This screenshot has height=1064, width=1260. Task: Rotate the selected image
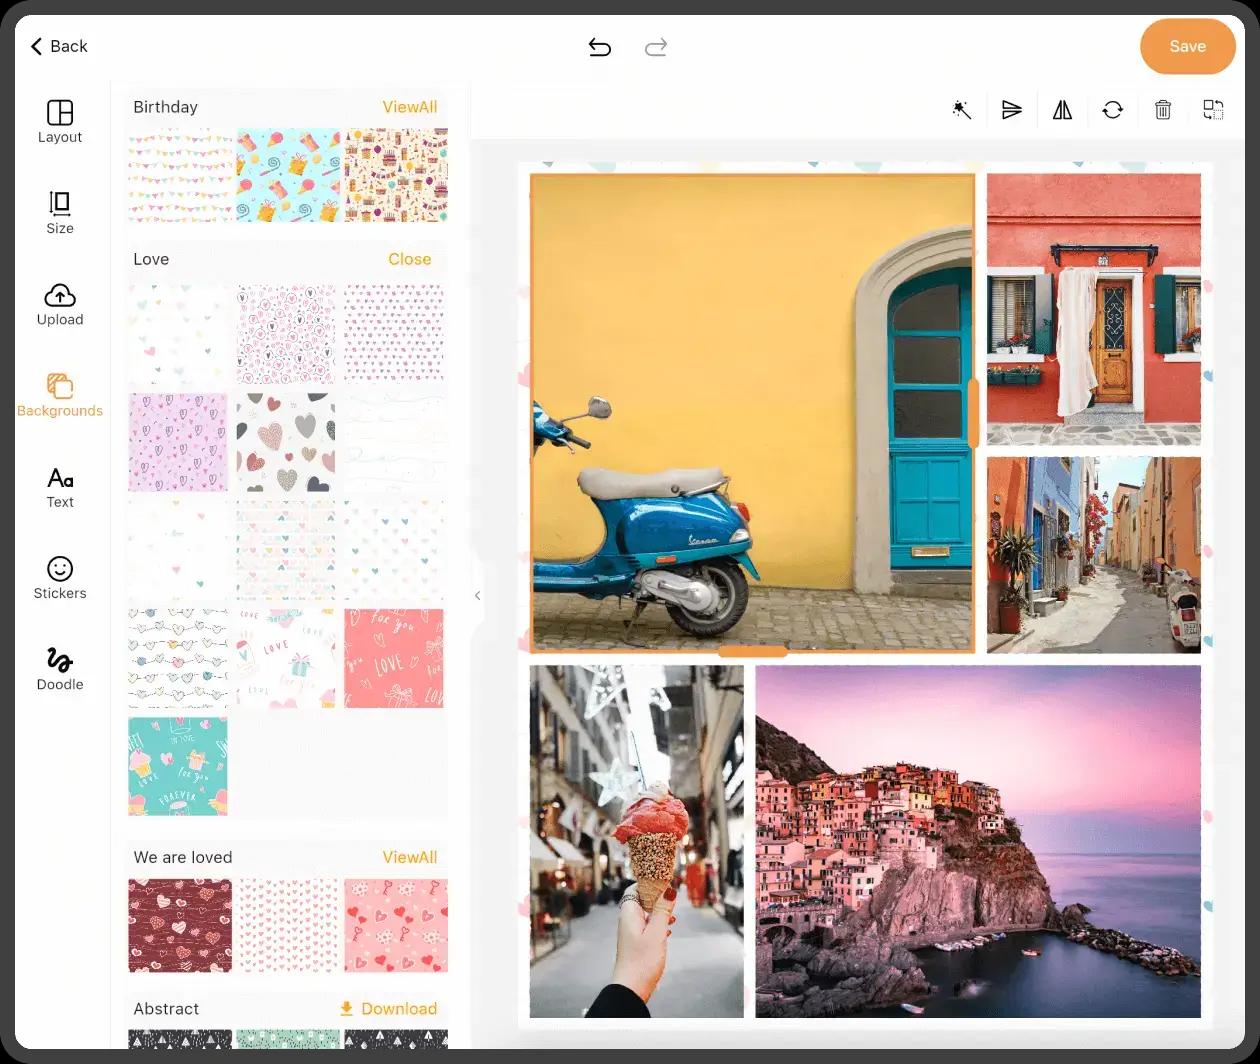click(x=1113, y=110)
